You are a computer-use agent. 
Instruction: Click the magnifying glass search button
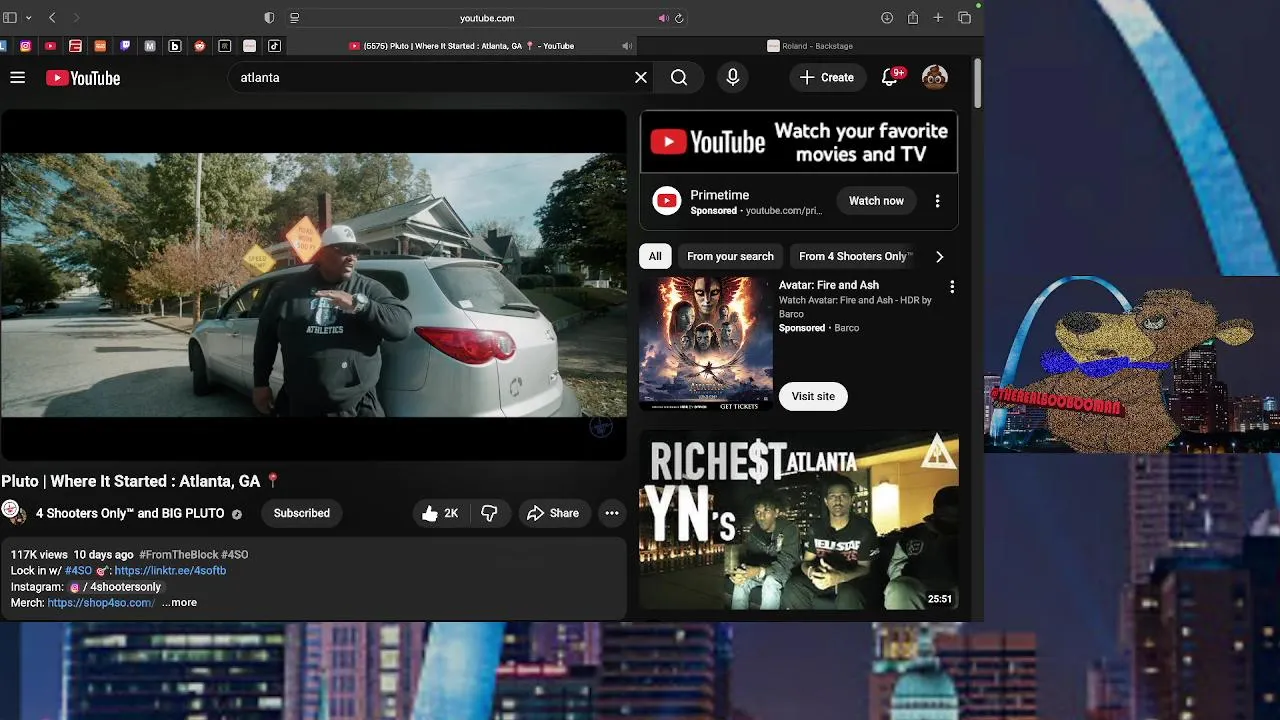click(x=679, y=77)
